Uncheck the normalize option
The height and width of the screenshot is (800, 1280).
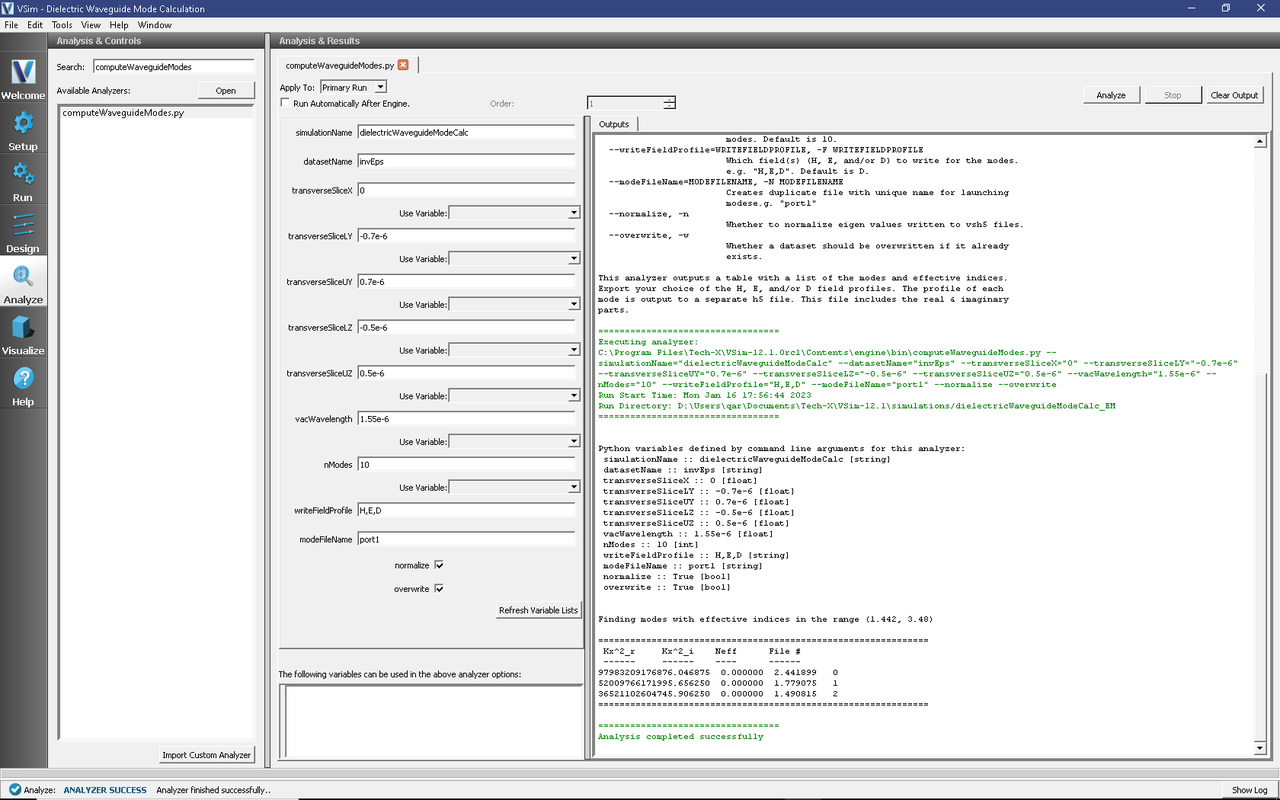coord(438,564)
